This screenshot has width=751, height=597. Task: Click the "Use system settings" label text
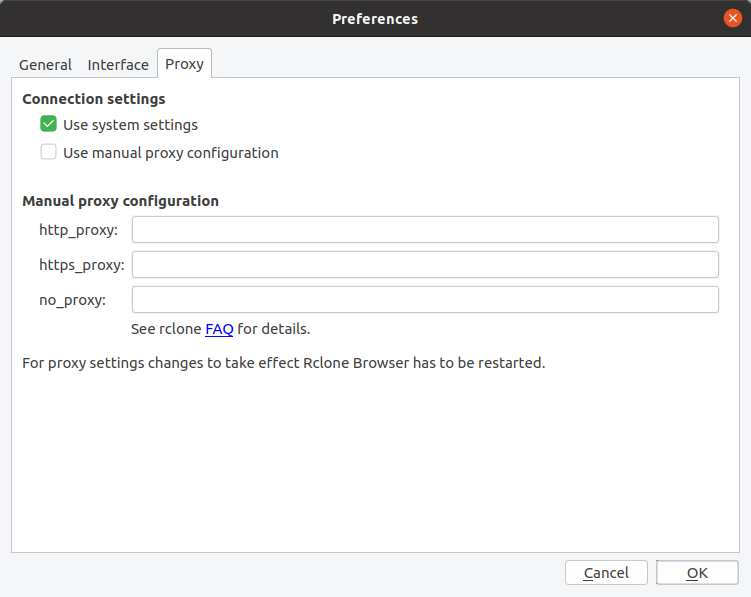click(130, 125)
